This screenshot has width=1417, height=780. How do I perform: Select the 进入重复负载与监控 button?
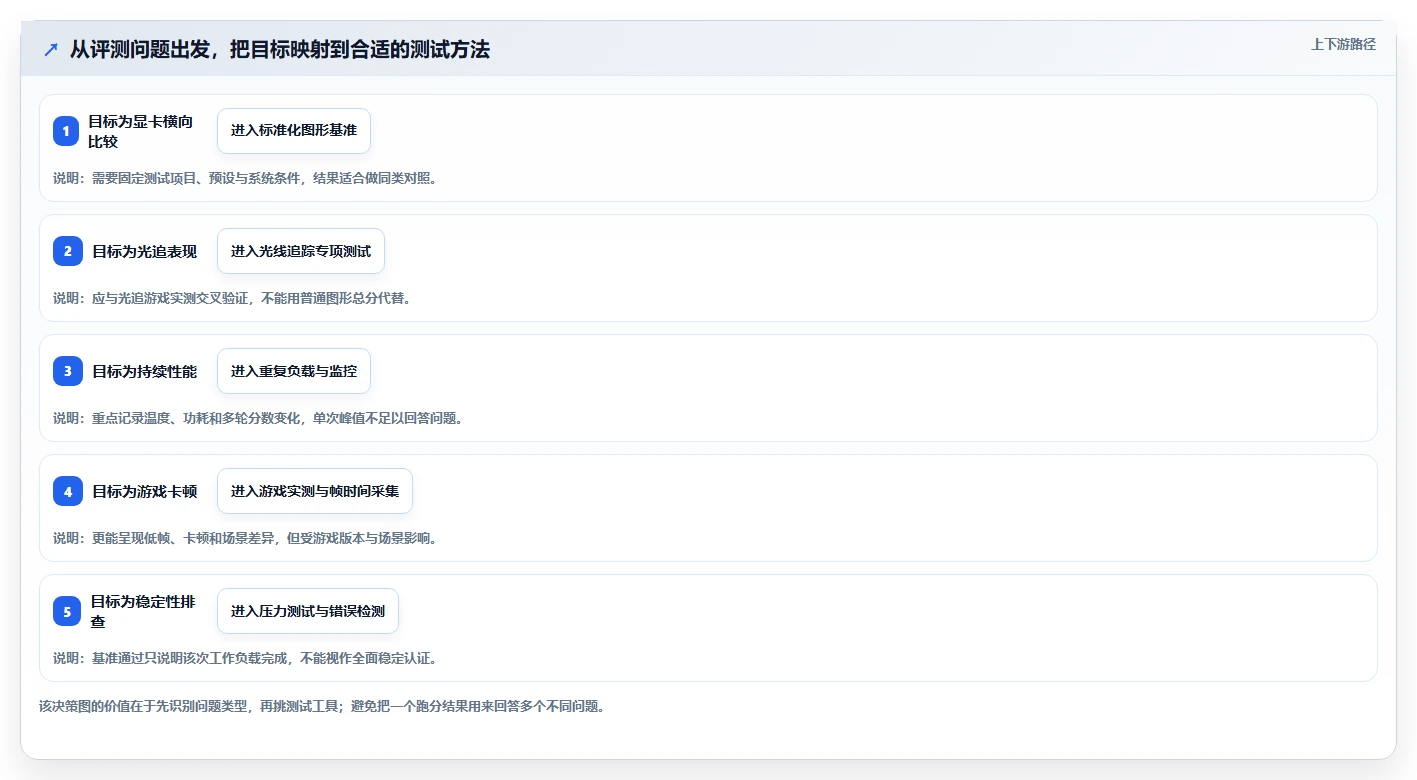[294, 371]
